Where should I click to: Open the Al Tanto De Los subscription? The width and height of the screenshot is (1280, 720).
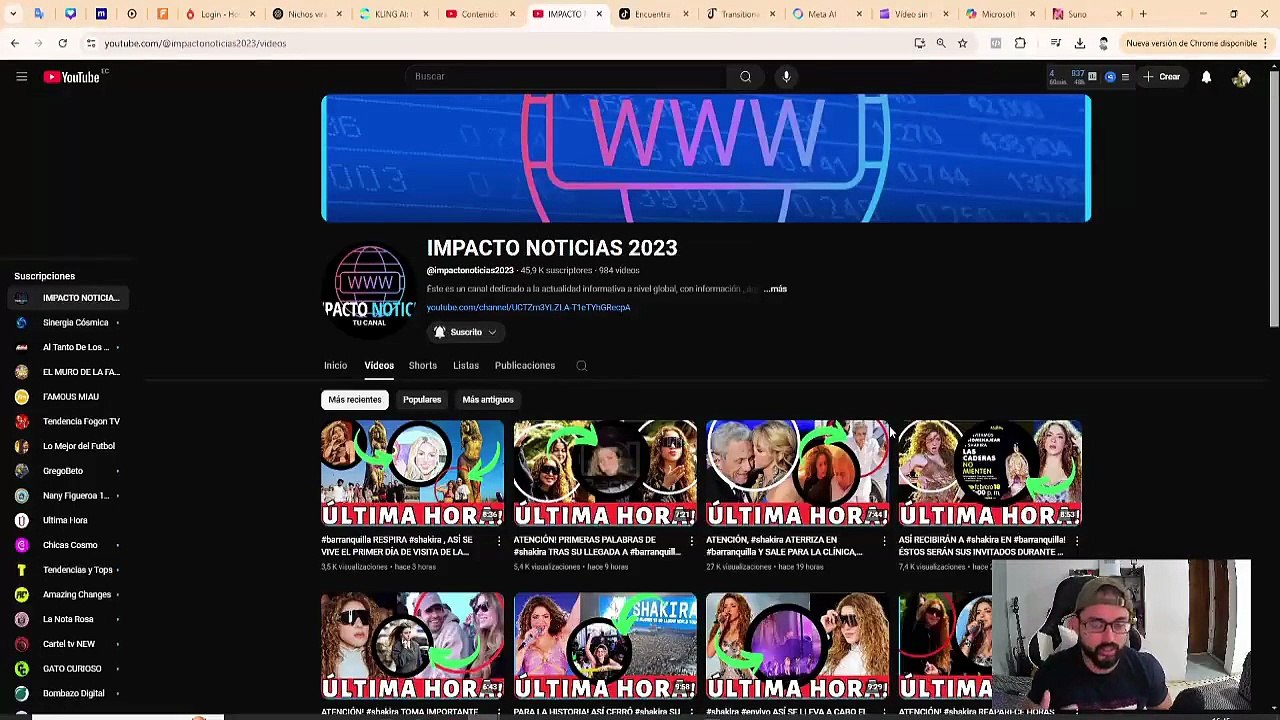[x=68, y=347]
